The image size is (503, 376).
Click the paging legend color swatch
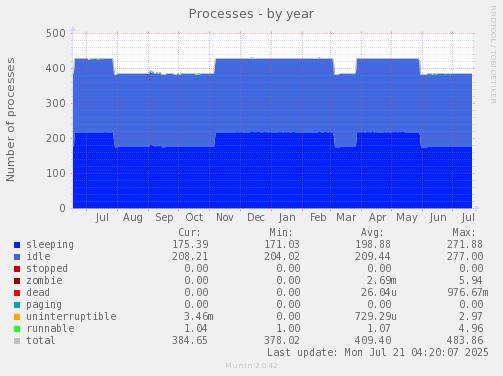17,305
